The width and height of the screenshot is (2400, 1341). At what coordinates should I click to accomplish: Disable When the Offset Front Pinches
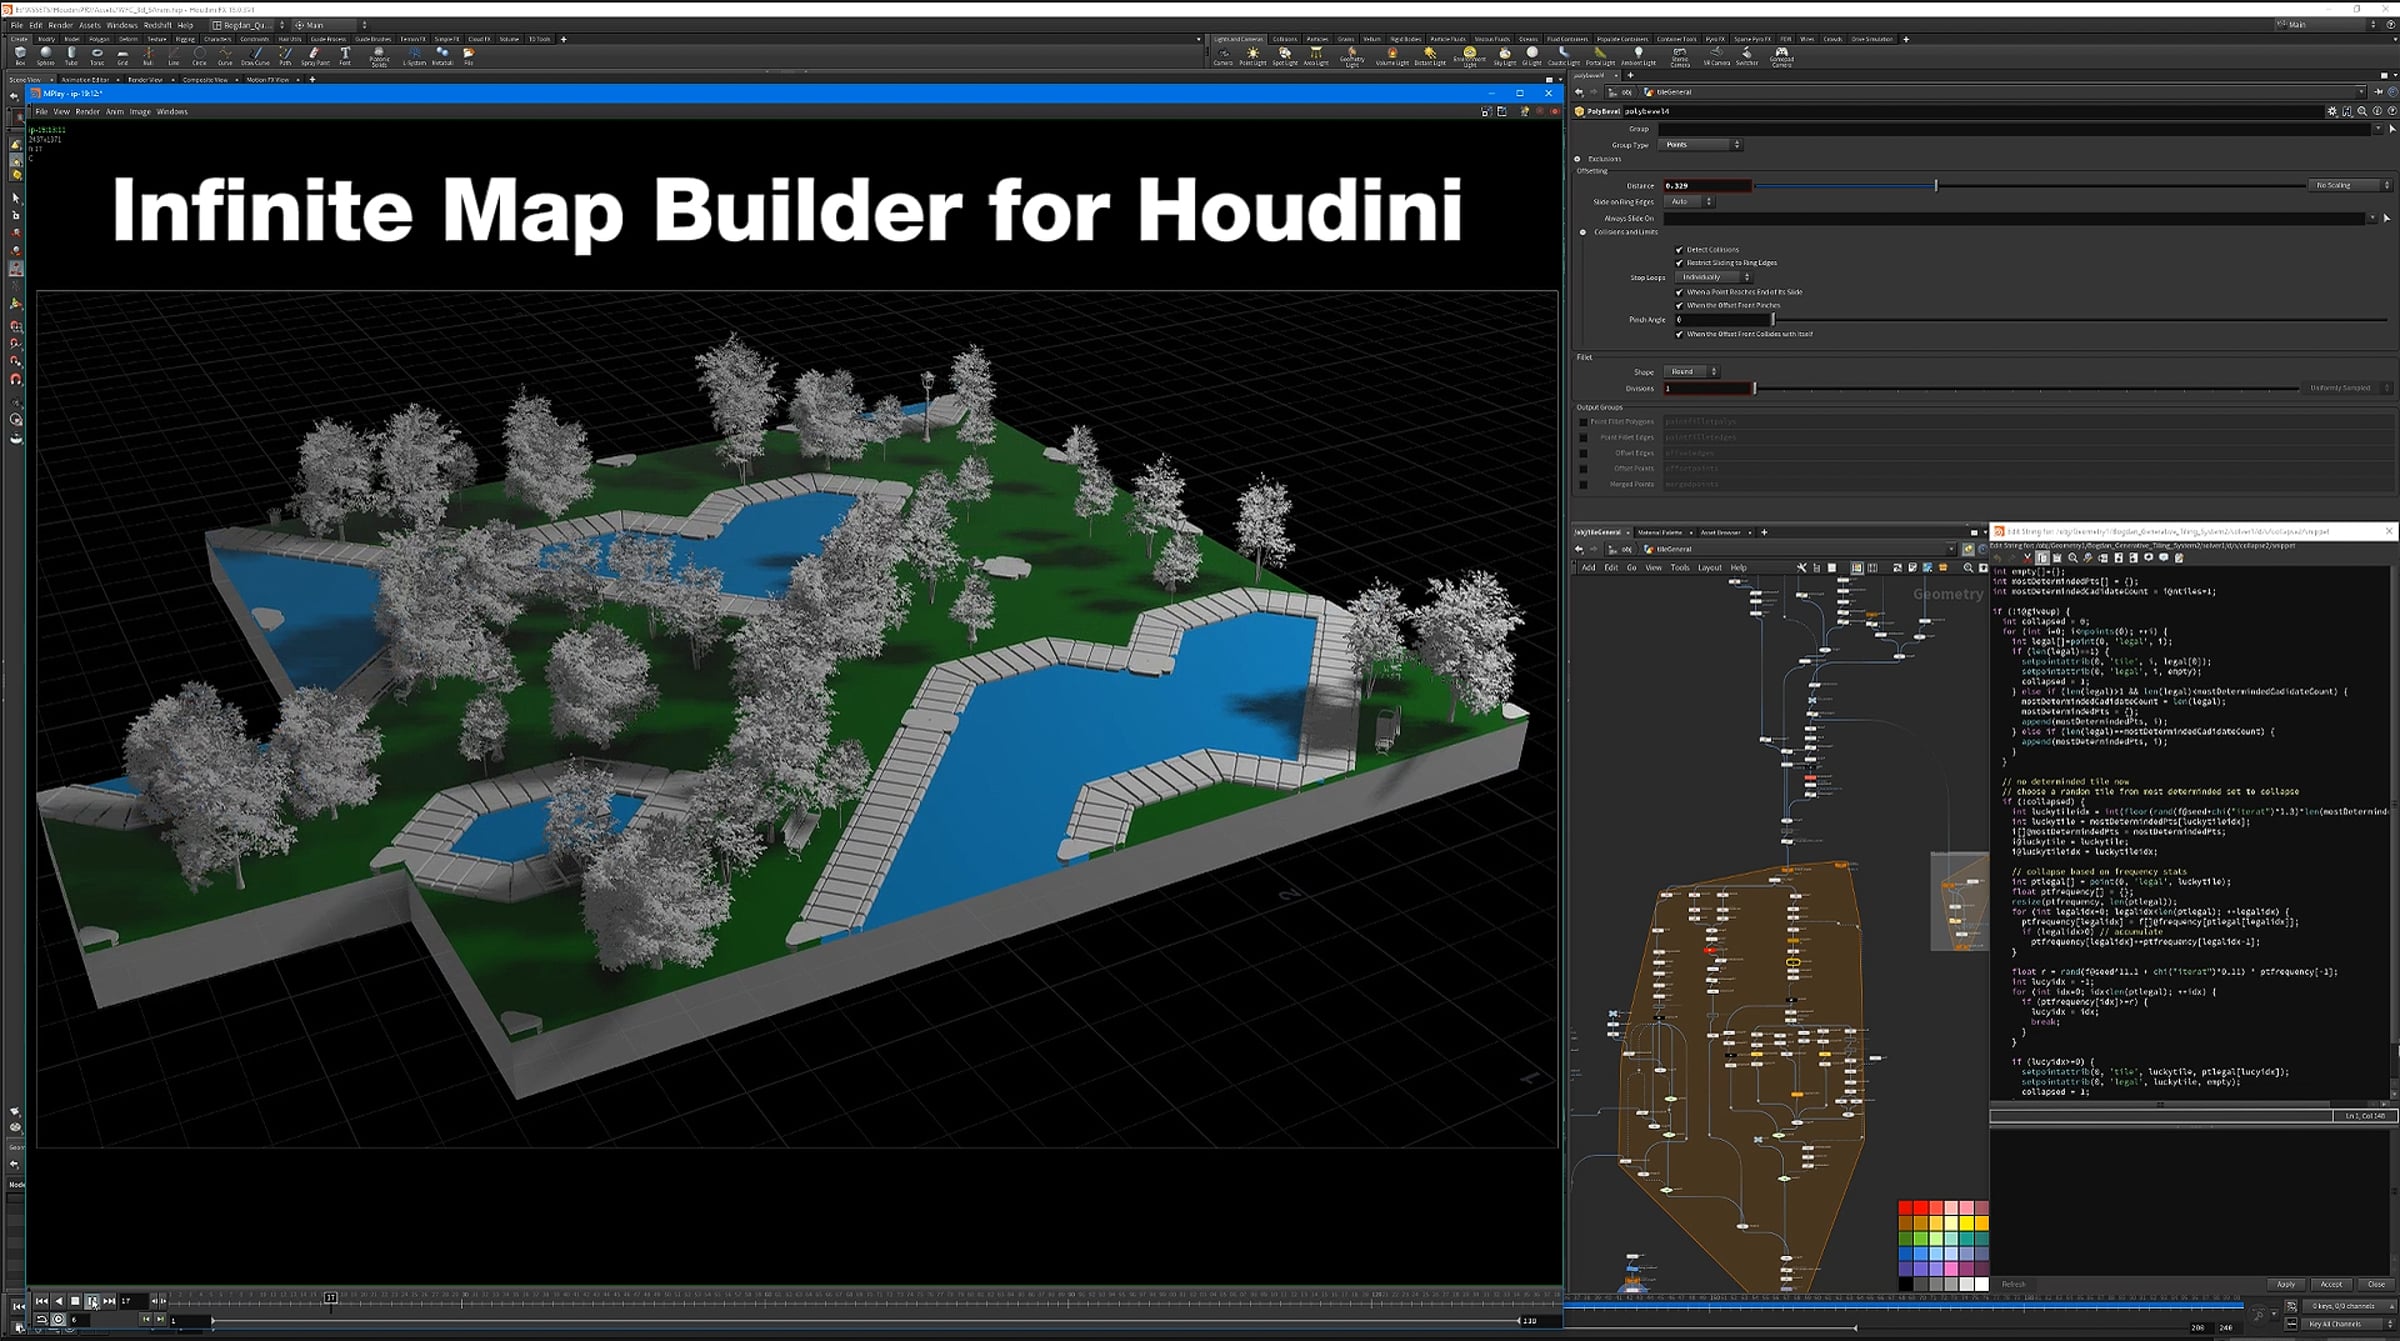coord(1679,306)
